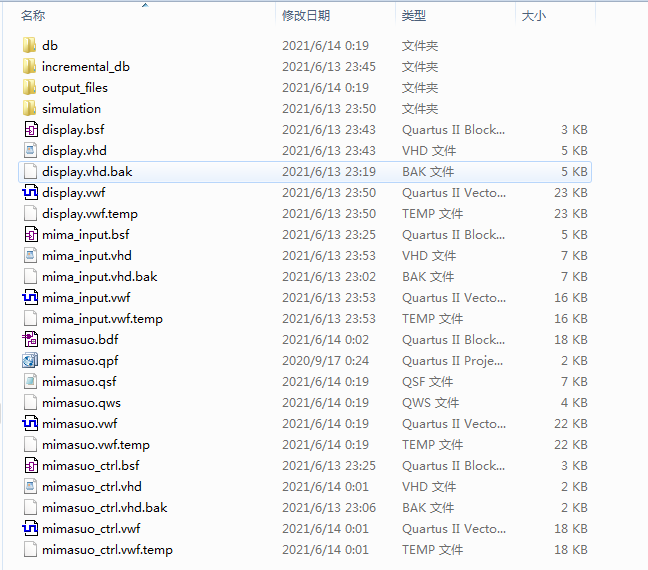
Task: Click the display.vwf waveform icon
Action: (x=30, y=193)
